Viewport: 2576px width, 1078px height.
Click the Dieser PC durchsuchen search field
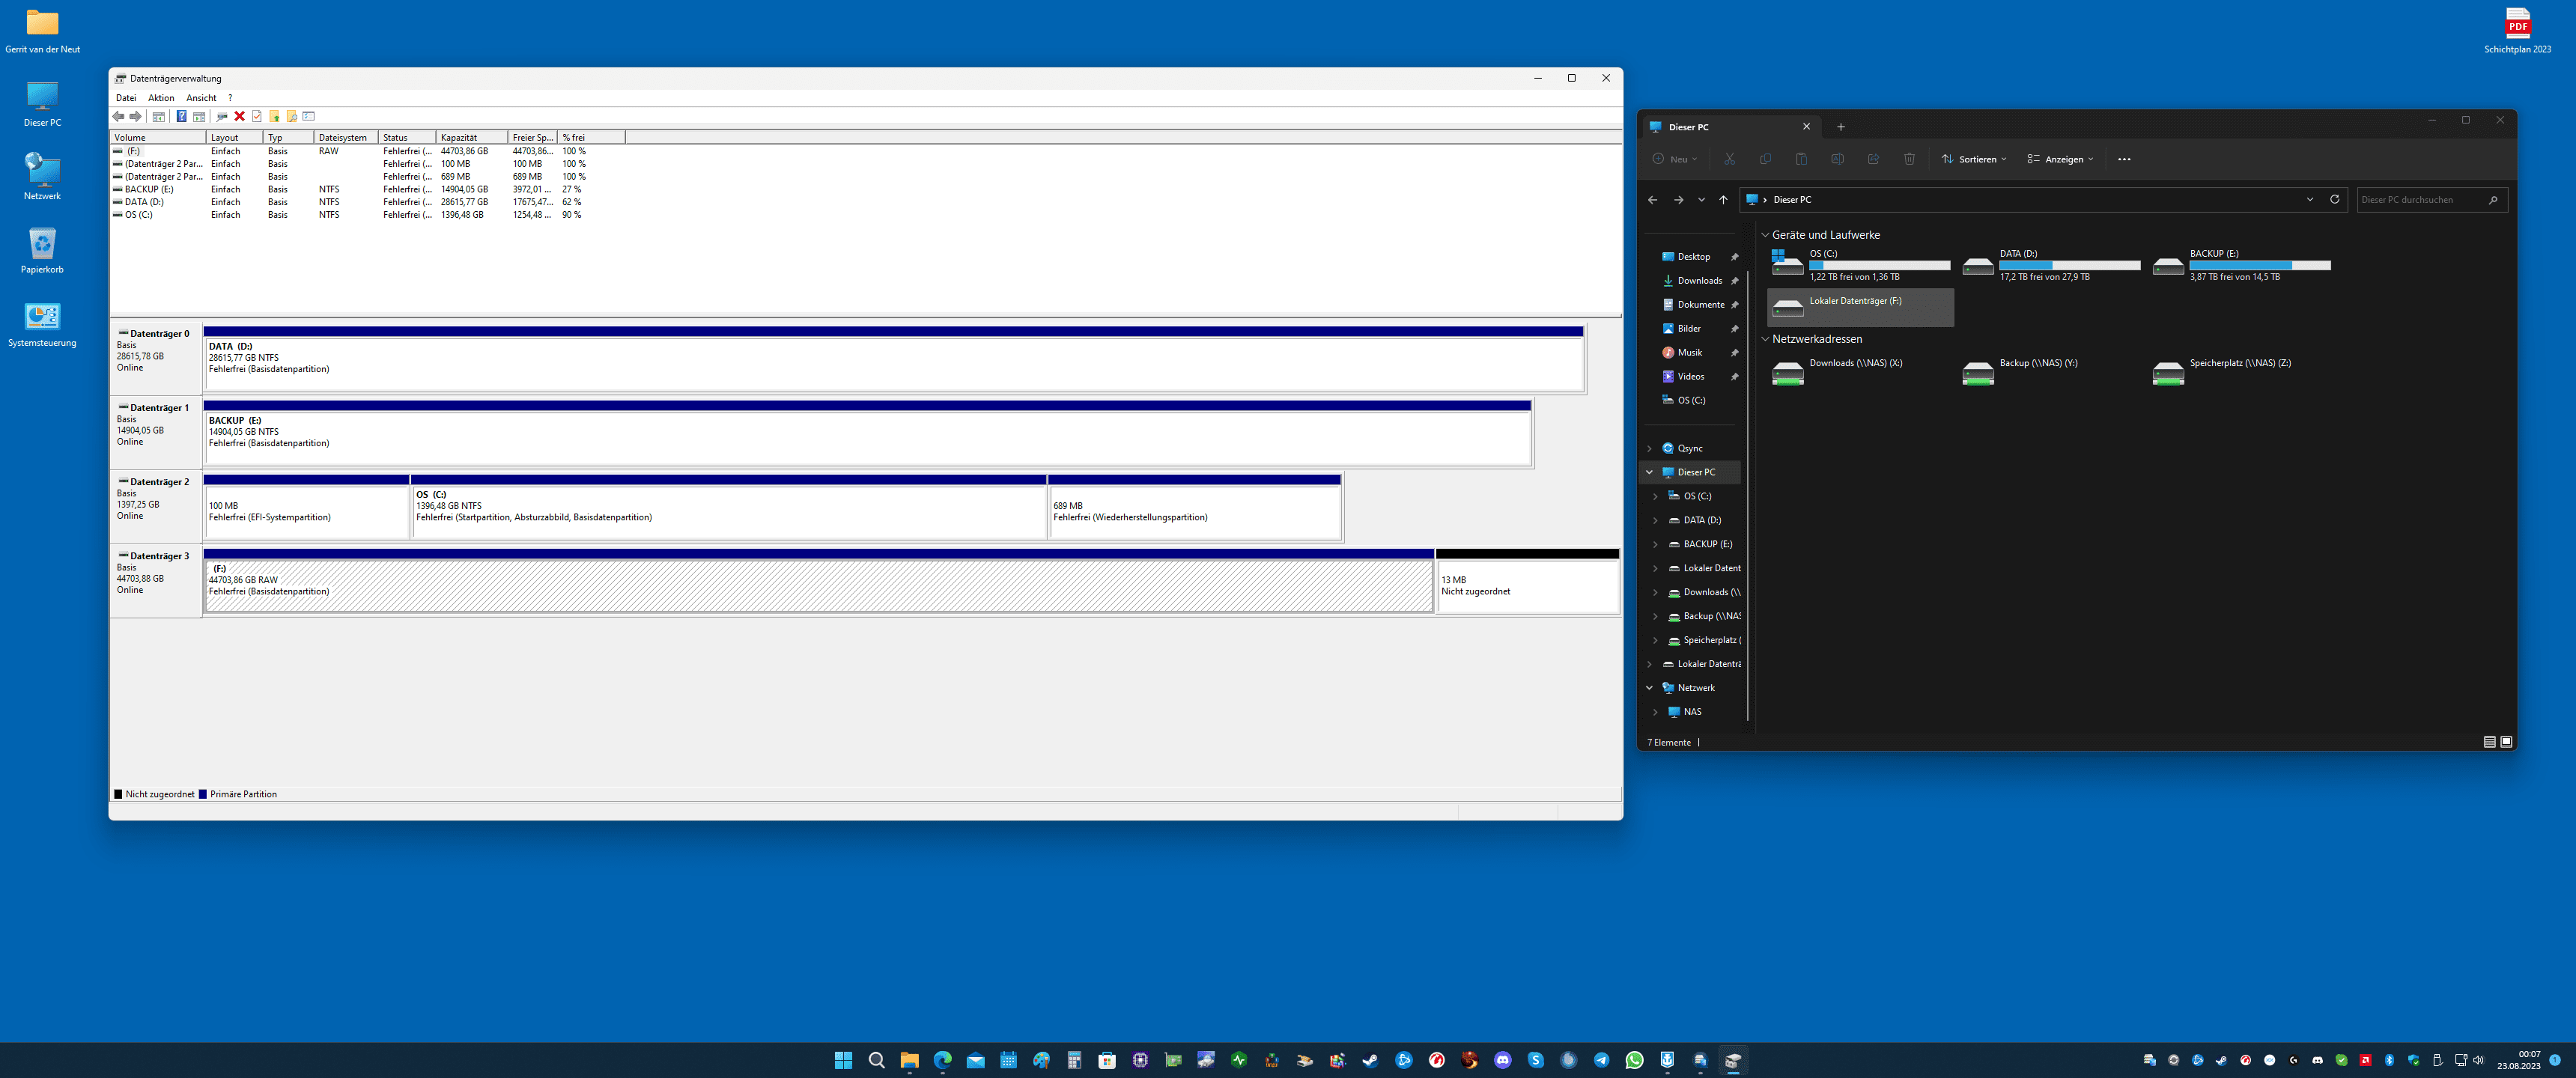[x=2421, y=200]
